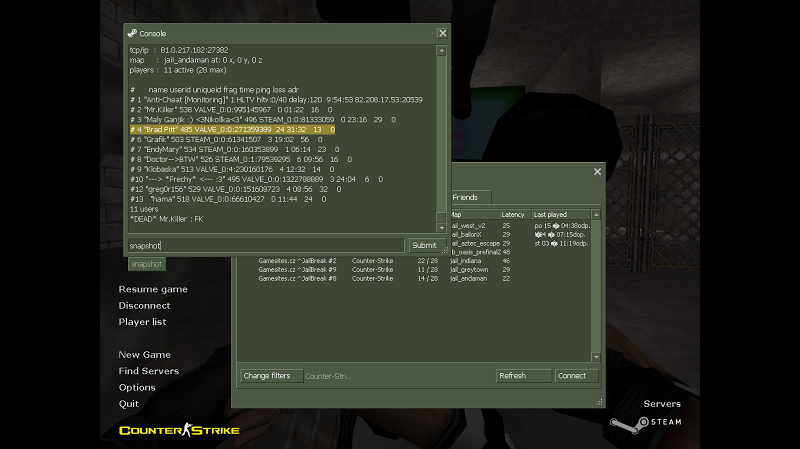Click the Console window title icon
The width and height of the screenshot is (800, 449).
pos(132,34)
